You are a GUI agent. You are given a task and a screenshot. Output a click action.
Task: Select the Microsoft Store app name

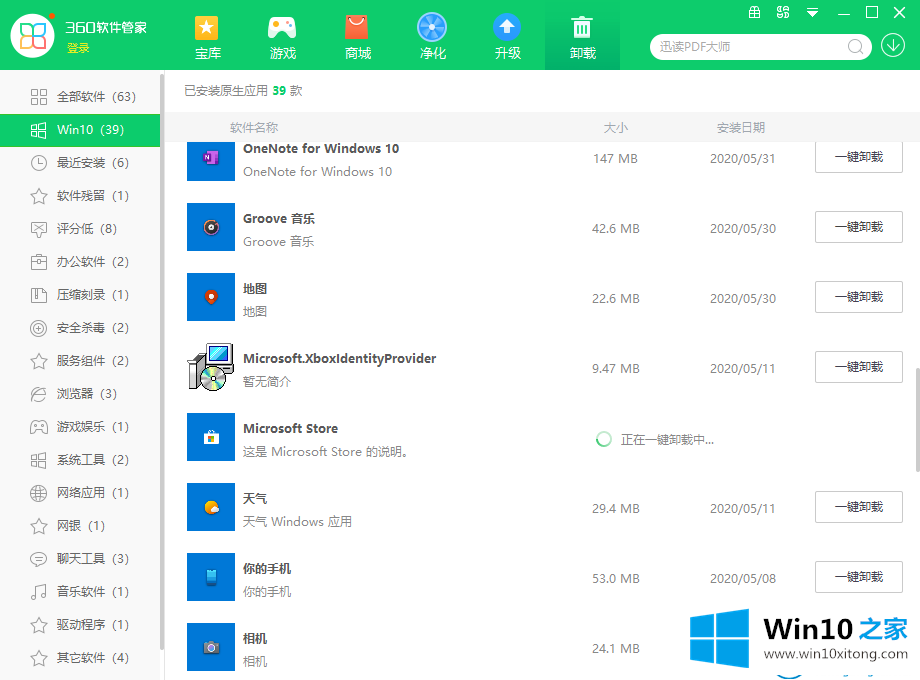290,429
